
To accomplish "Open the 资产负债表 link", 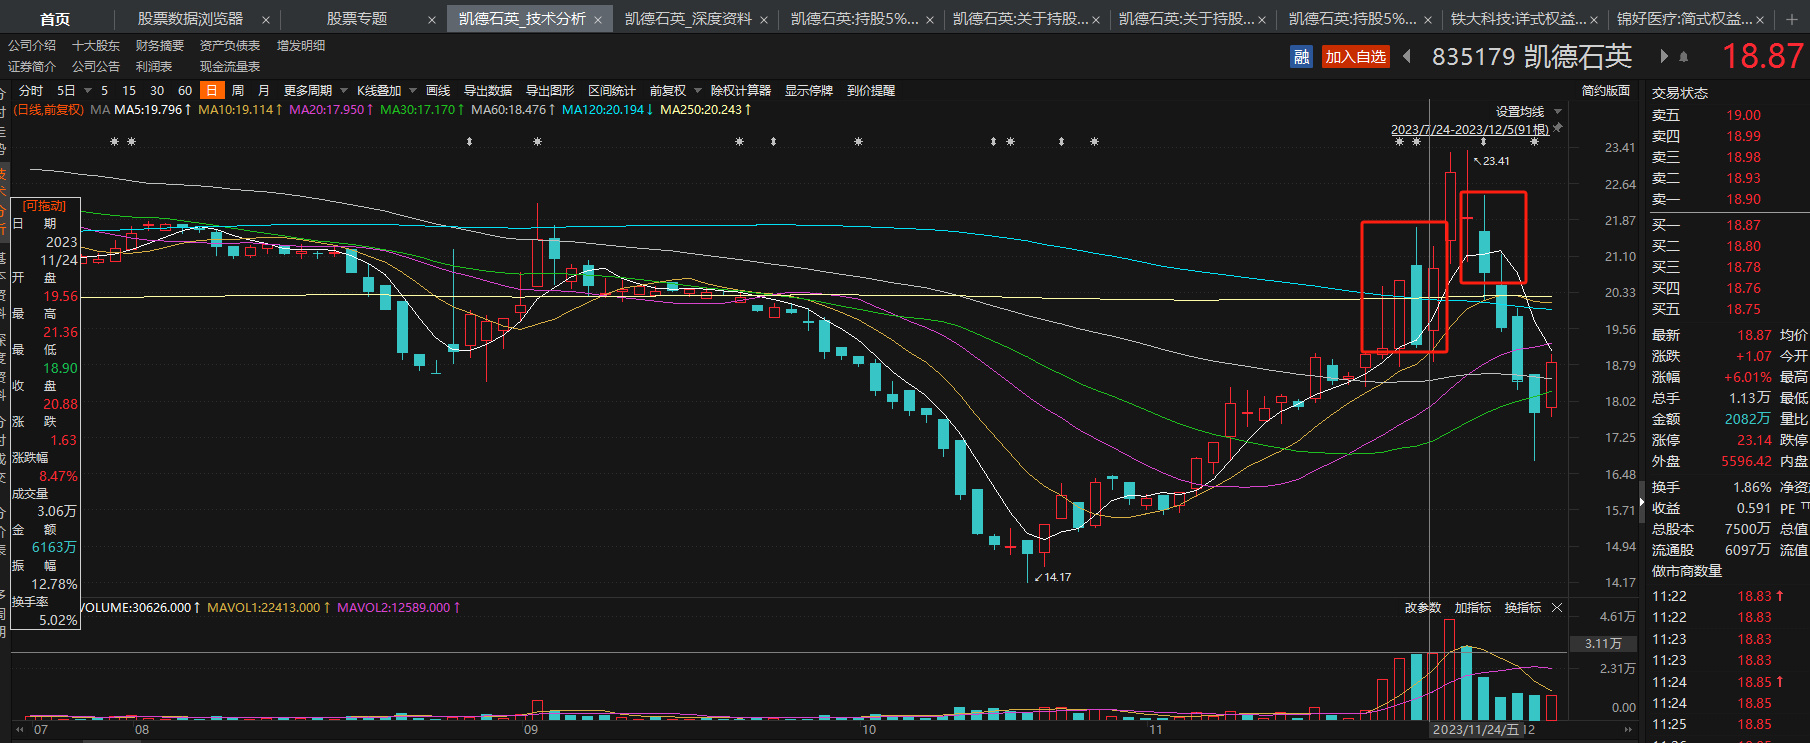I will point(230,46).
